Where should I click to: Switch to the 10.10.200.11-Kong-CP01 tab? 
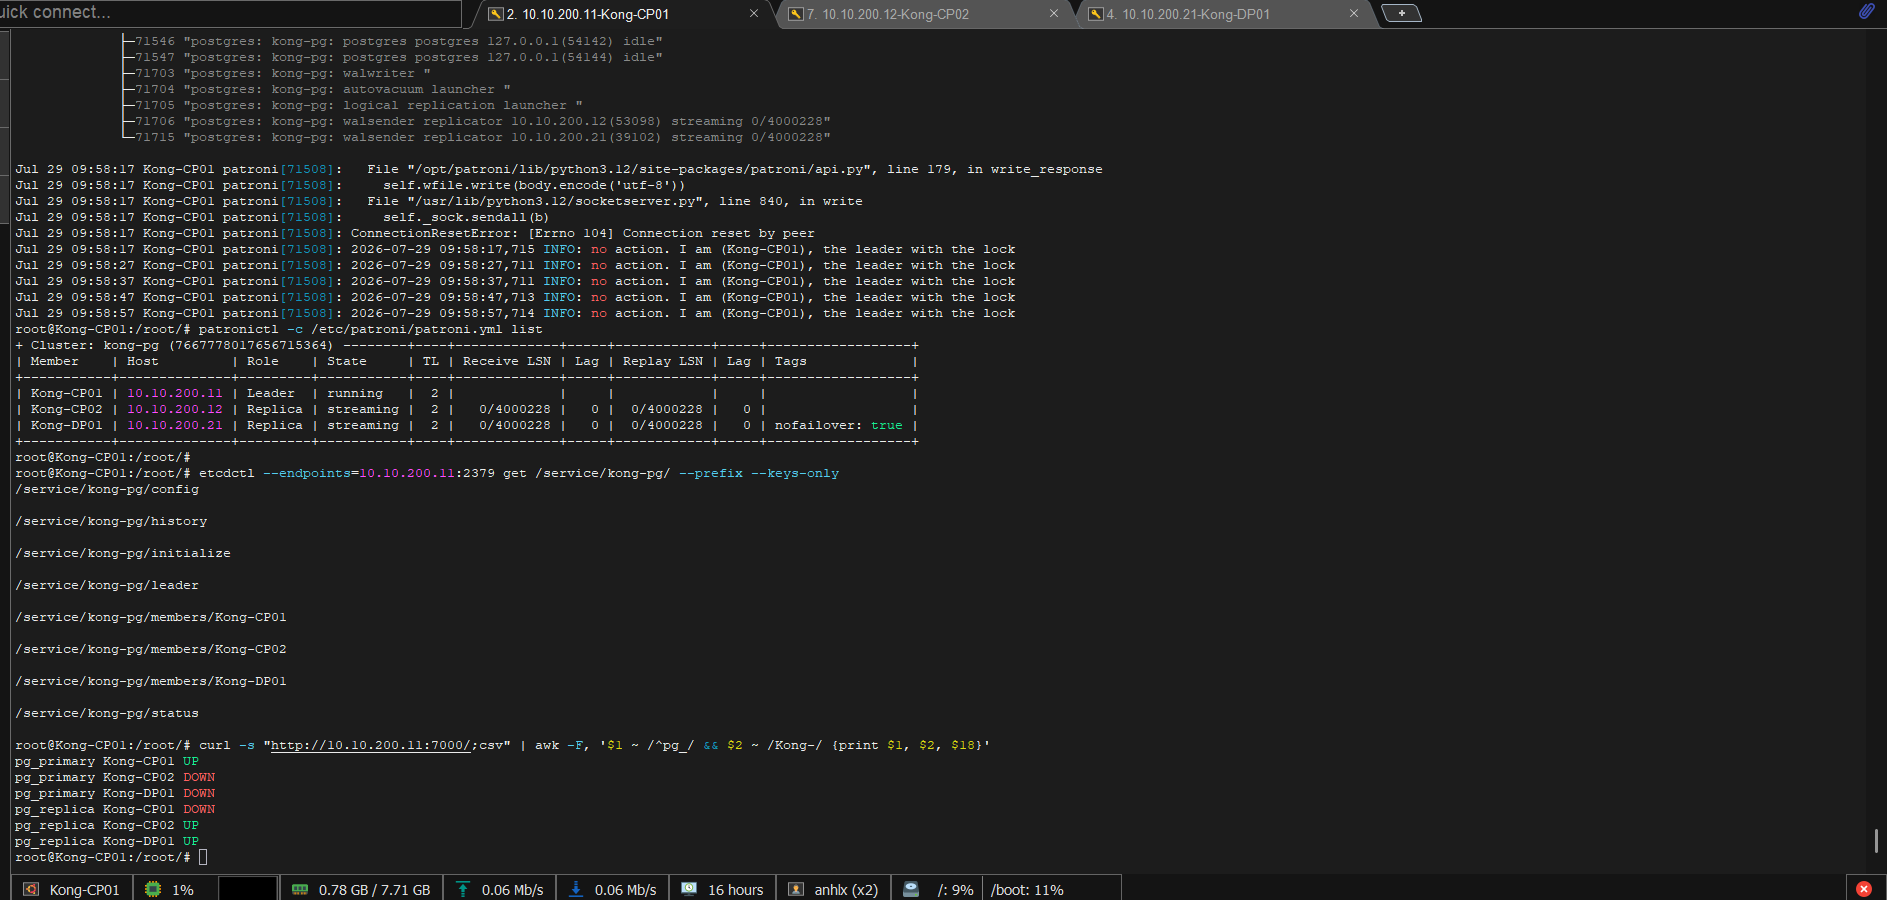(x=588, y=14)
